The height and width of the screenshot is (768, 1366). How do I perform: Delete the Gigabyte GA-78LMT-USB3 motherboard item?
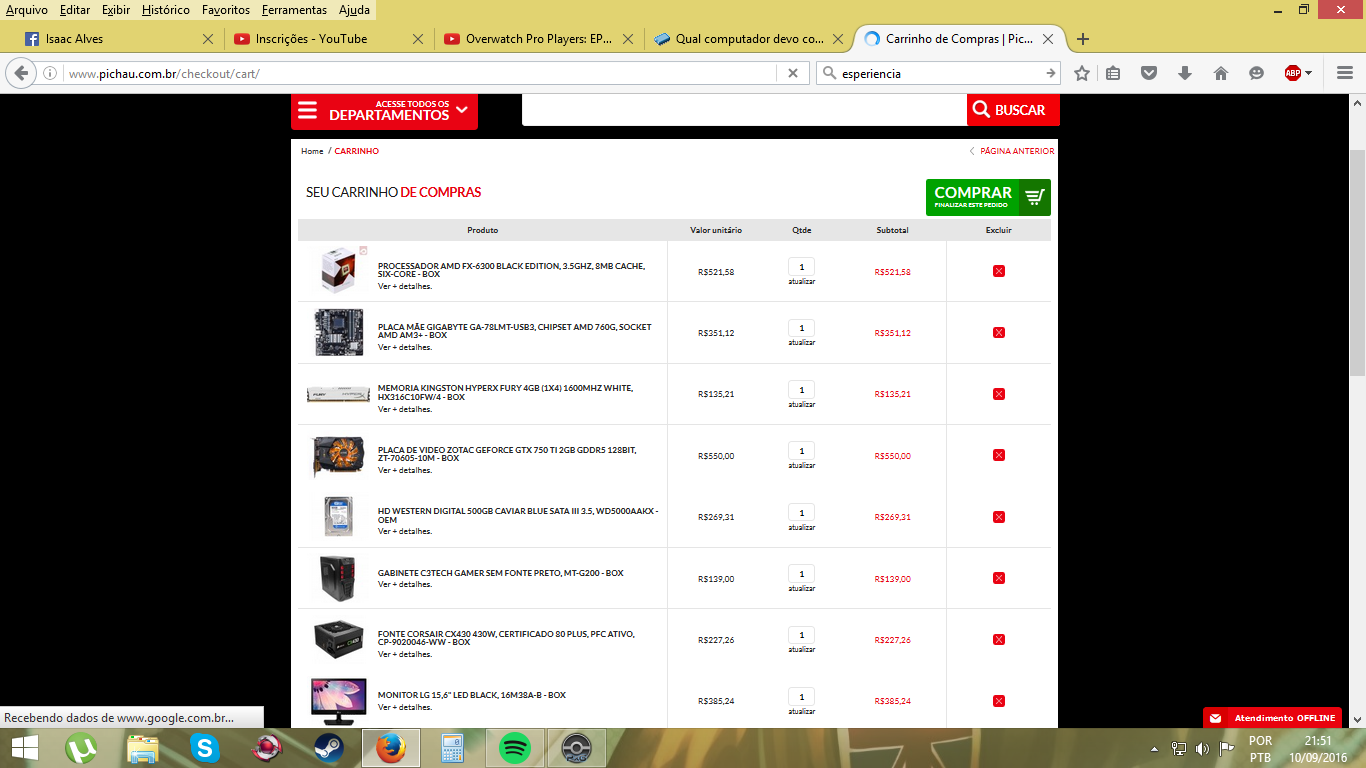(x=998, y=332)
